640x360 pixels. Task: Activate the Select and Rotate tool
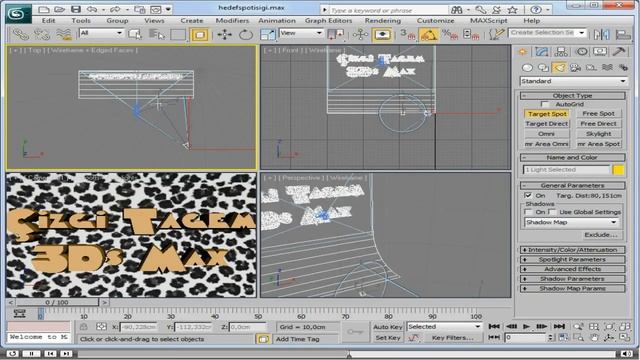246,35
